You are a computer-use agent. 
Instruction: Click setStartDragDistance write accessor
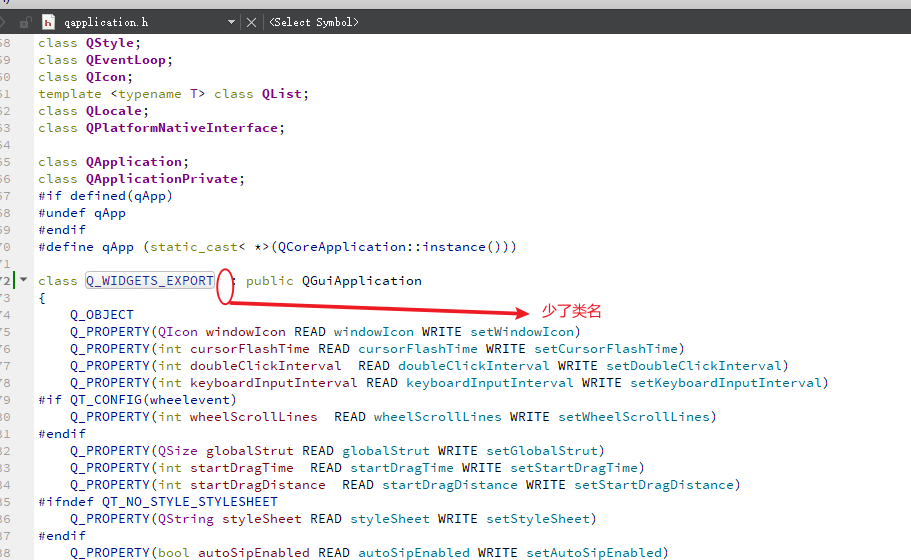[x=654, y=484]
